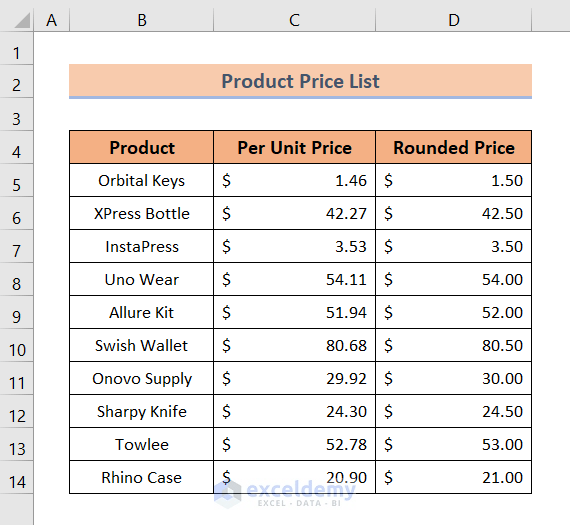The height and width of the screenshot is (525, 570).
Task: Select row 14 header
Action: click(16, 477)
